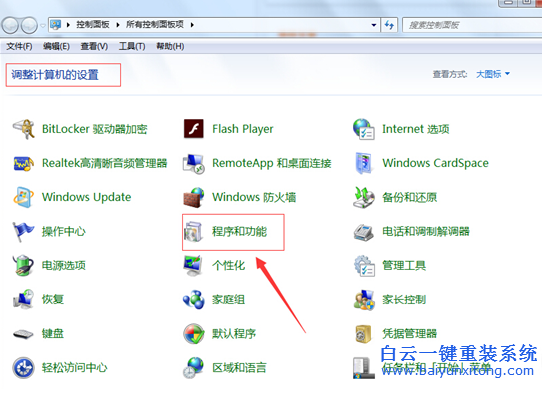
Task: Expand the arrow after 所有控制面板项 breadcrumb
Action: (192, 25)
